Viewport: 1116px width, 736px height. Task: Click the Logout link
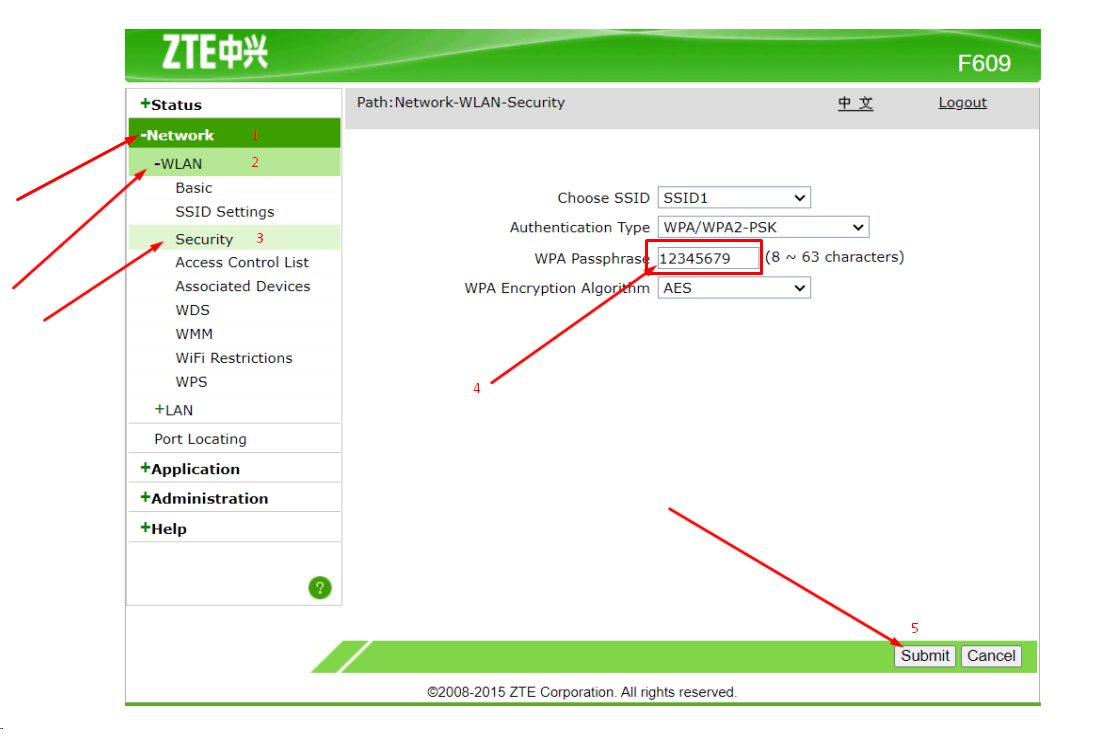point(962,102)
